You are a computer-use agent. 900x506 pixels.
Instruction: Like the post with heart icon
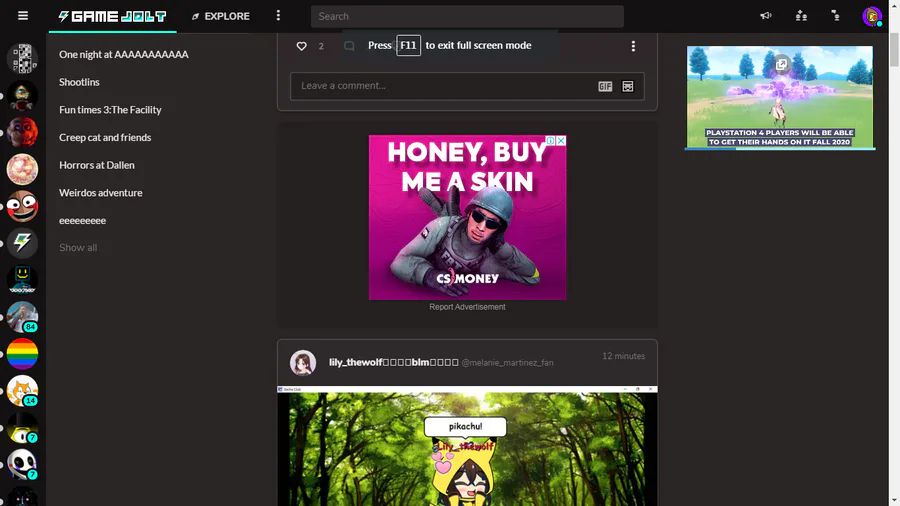(301, 46)
